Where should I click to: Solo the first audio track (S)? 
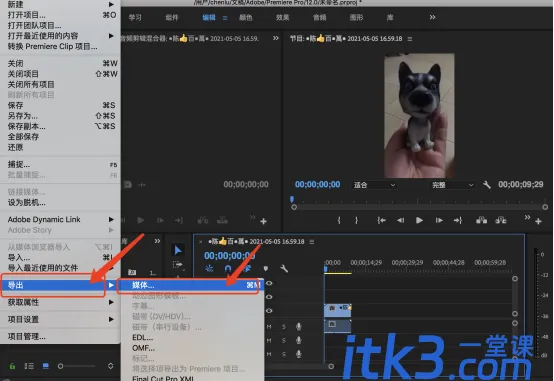pyautogui.click(x=284, y=327)
